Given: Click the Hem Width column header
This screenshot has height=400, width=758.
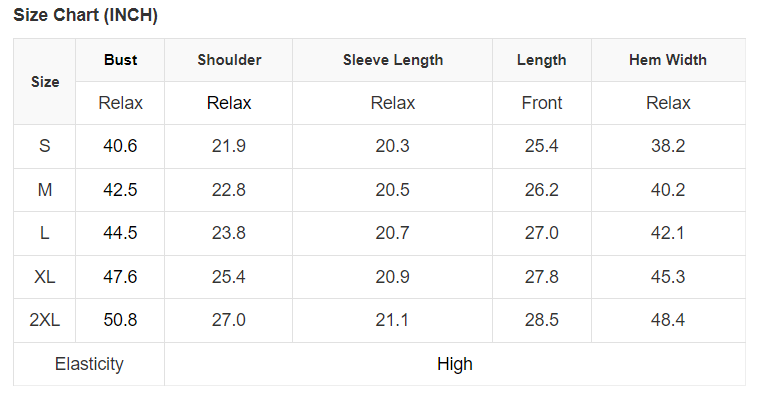Looking at the screenshot, I should [x=667, y=60].
